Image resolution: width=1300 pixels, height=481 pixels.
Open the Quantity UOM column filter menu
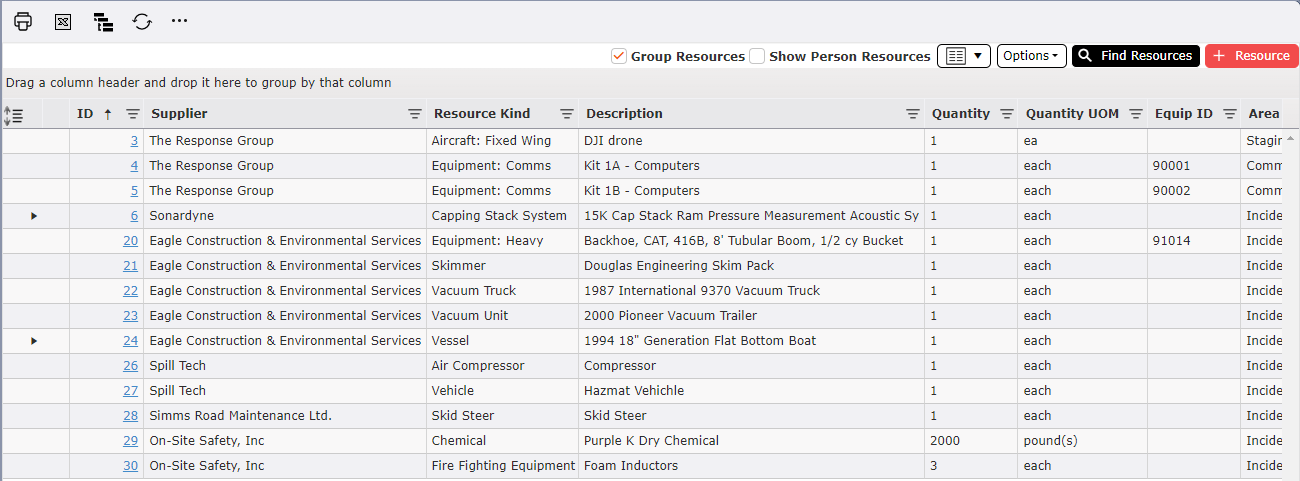pyautogui.click(x=1136, y=114)
